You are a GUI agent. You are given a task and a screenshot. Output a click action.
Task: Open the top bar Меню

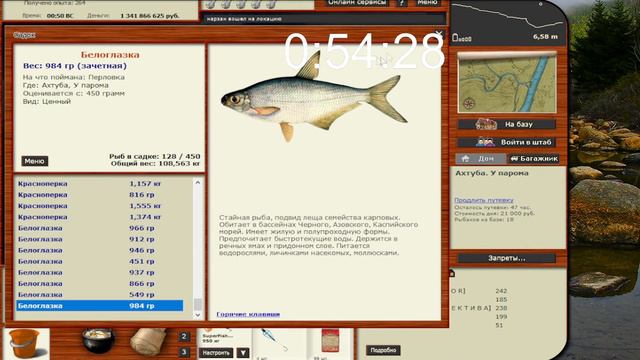pos(427,2)
